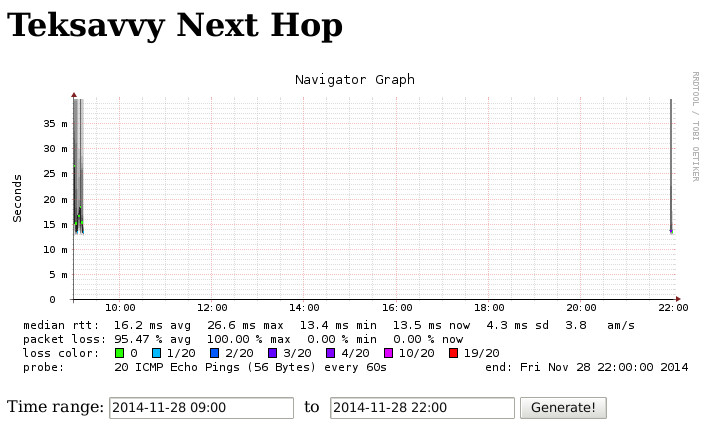Click the Seconds axis title
The height and width of the screenshot is (433, 716).
(17, 198)
